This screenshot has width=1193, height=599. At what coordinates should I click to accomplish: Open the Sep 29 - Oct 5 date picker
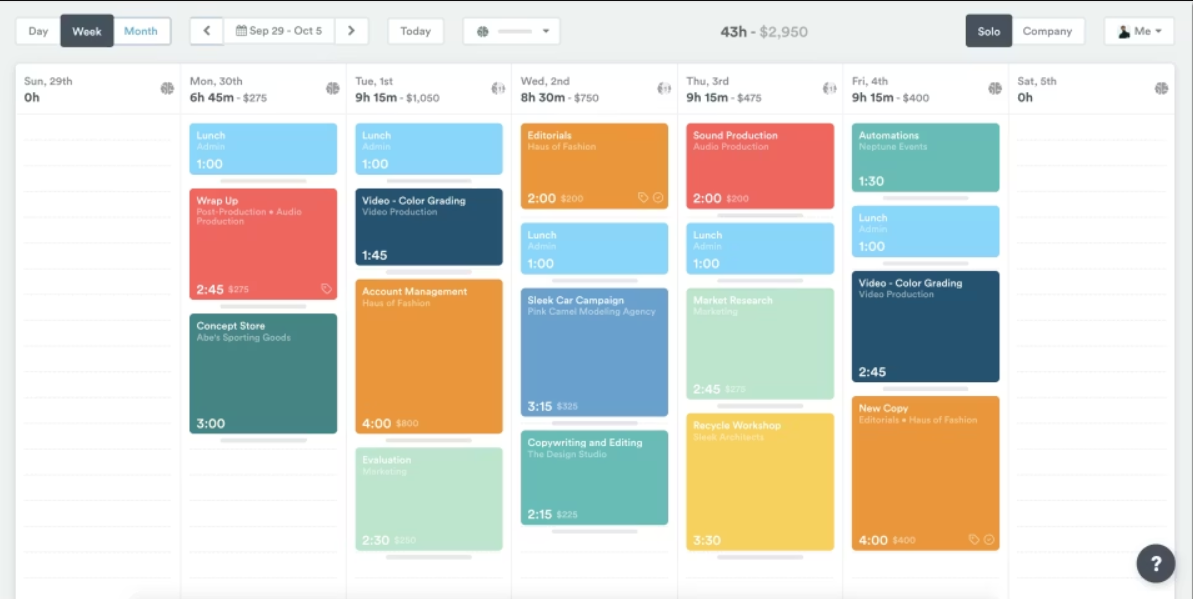click(x=279, y=31)
